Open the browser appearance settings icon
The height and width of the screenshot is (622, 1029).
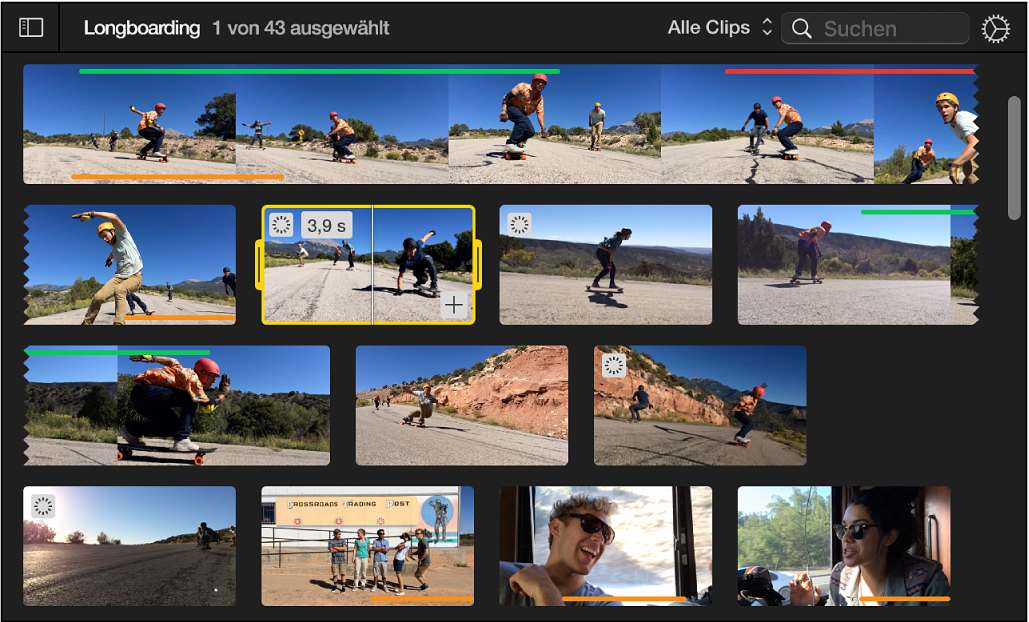pyautogui.click(x=996, y=29)
